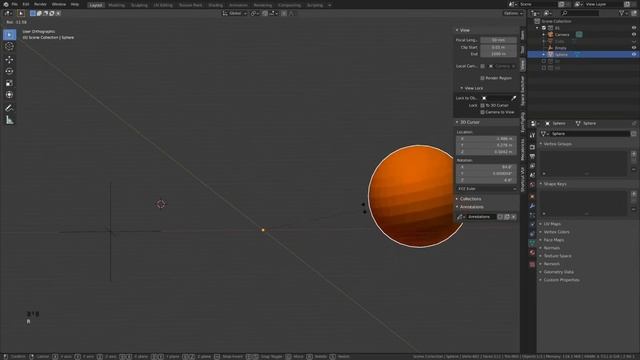Image resolution: width=640 pixels, height=360 pixels.
Task: Enable Lock Camera to View checkbox
Action: pyautogui.click(x=482, y=112)
